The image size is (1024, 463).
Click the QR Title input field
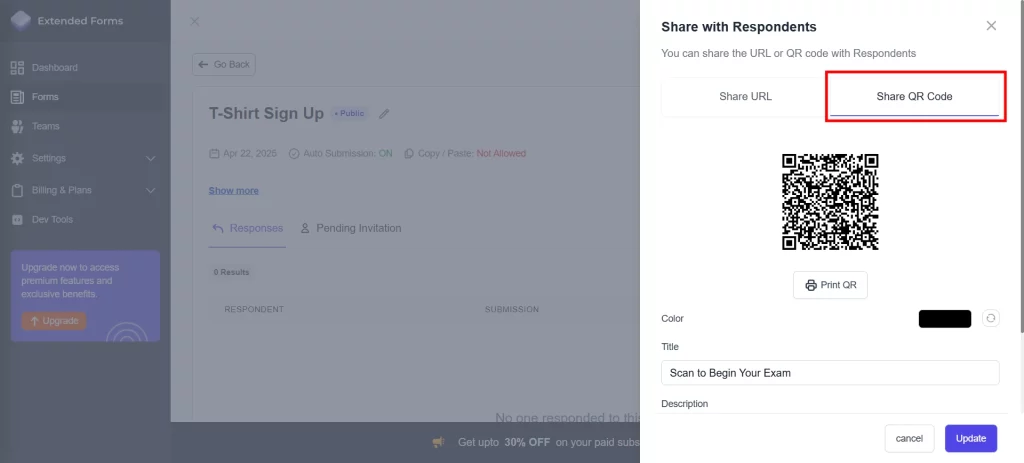(830, 372)
